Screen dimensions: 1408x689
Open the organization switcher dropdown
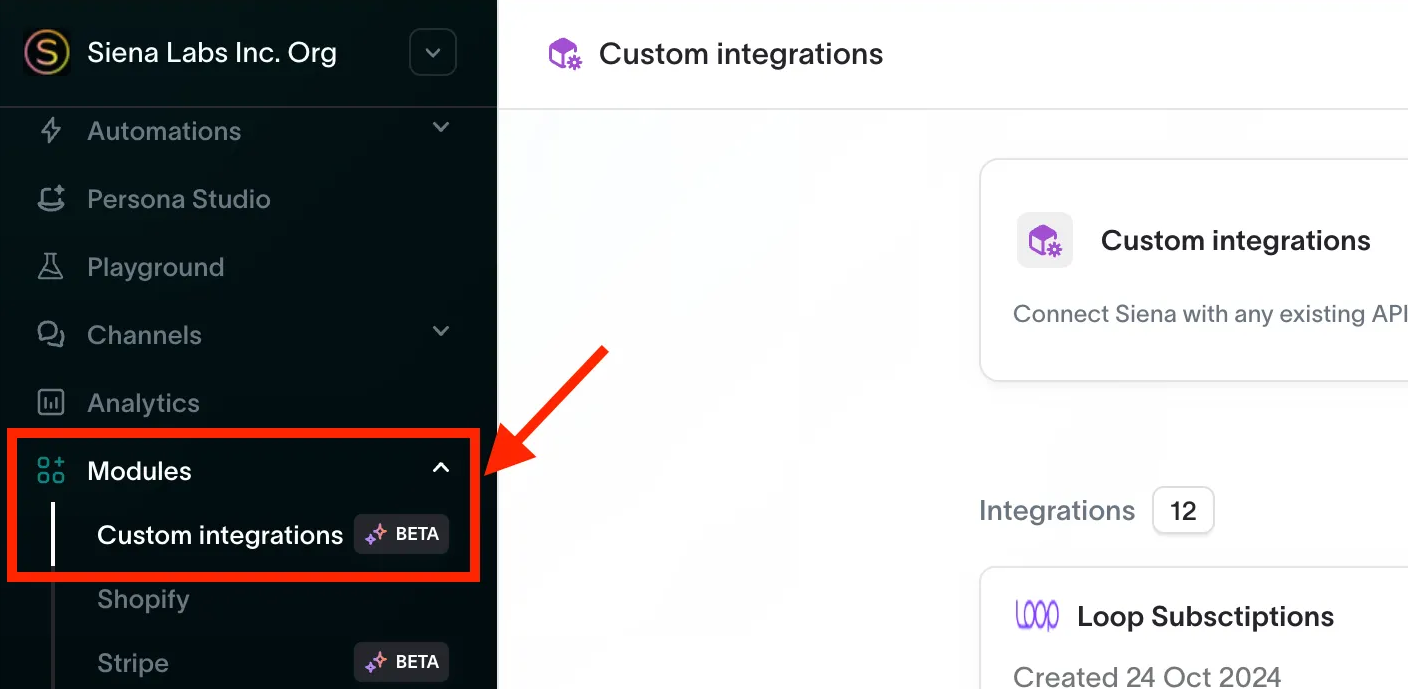433,52
